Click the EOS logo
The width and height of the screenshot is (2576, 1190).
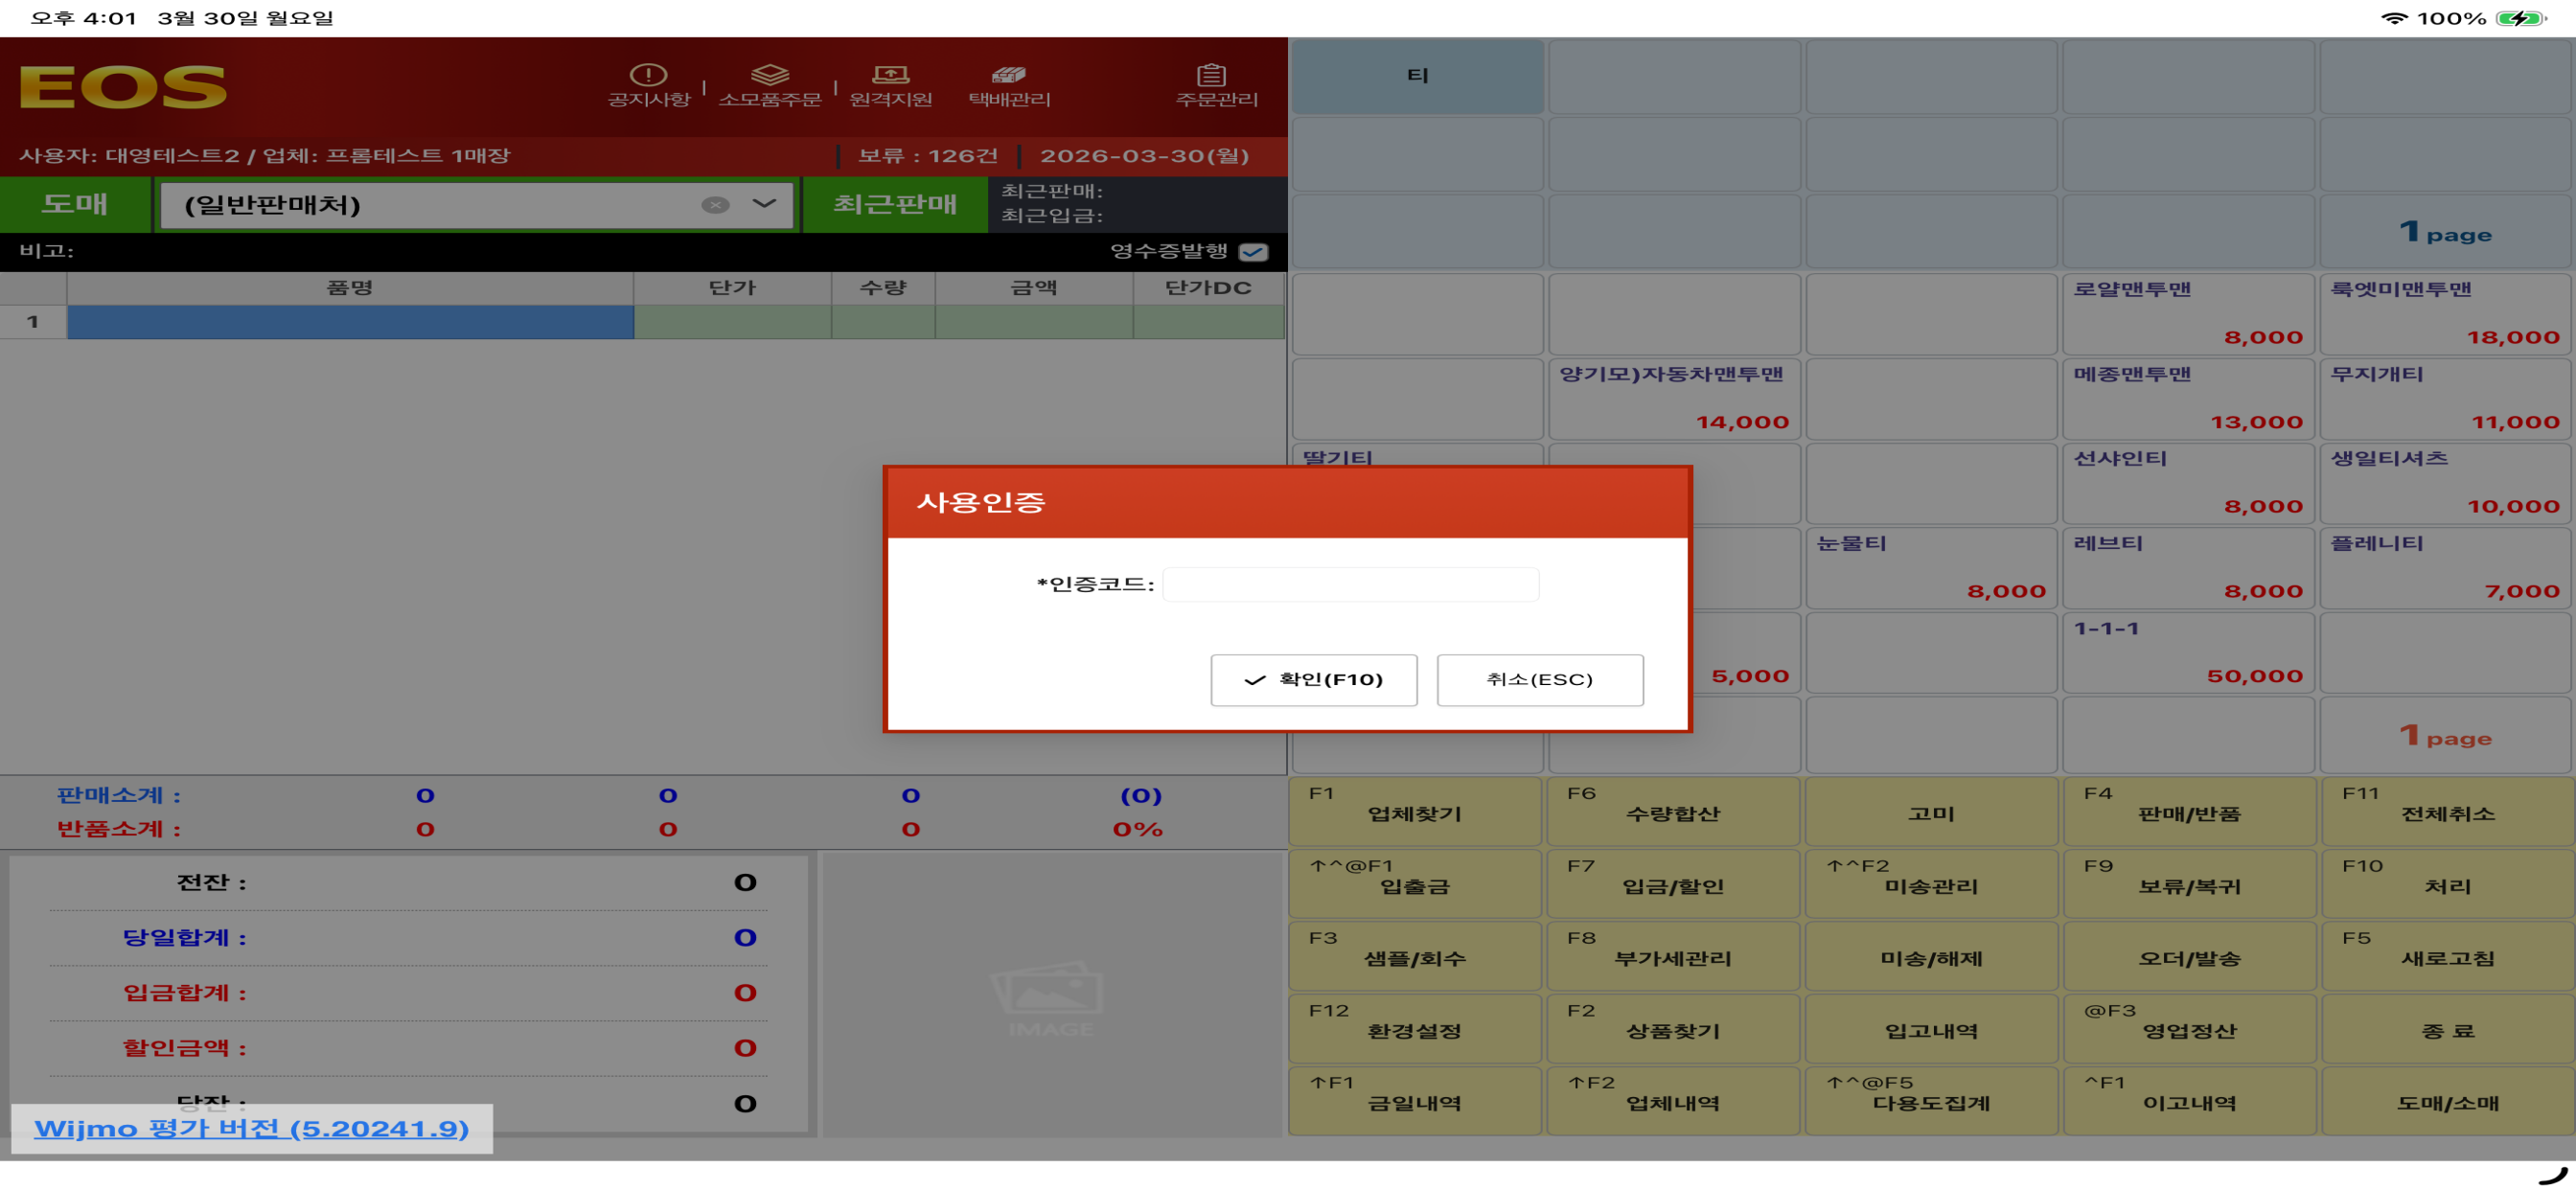(x=123, y=87)
